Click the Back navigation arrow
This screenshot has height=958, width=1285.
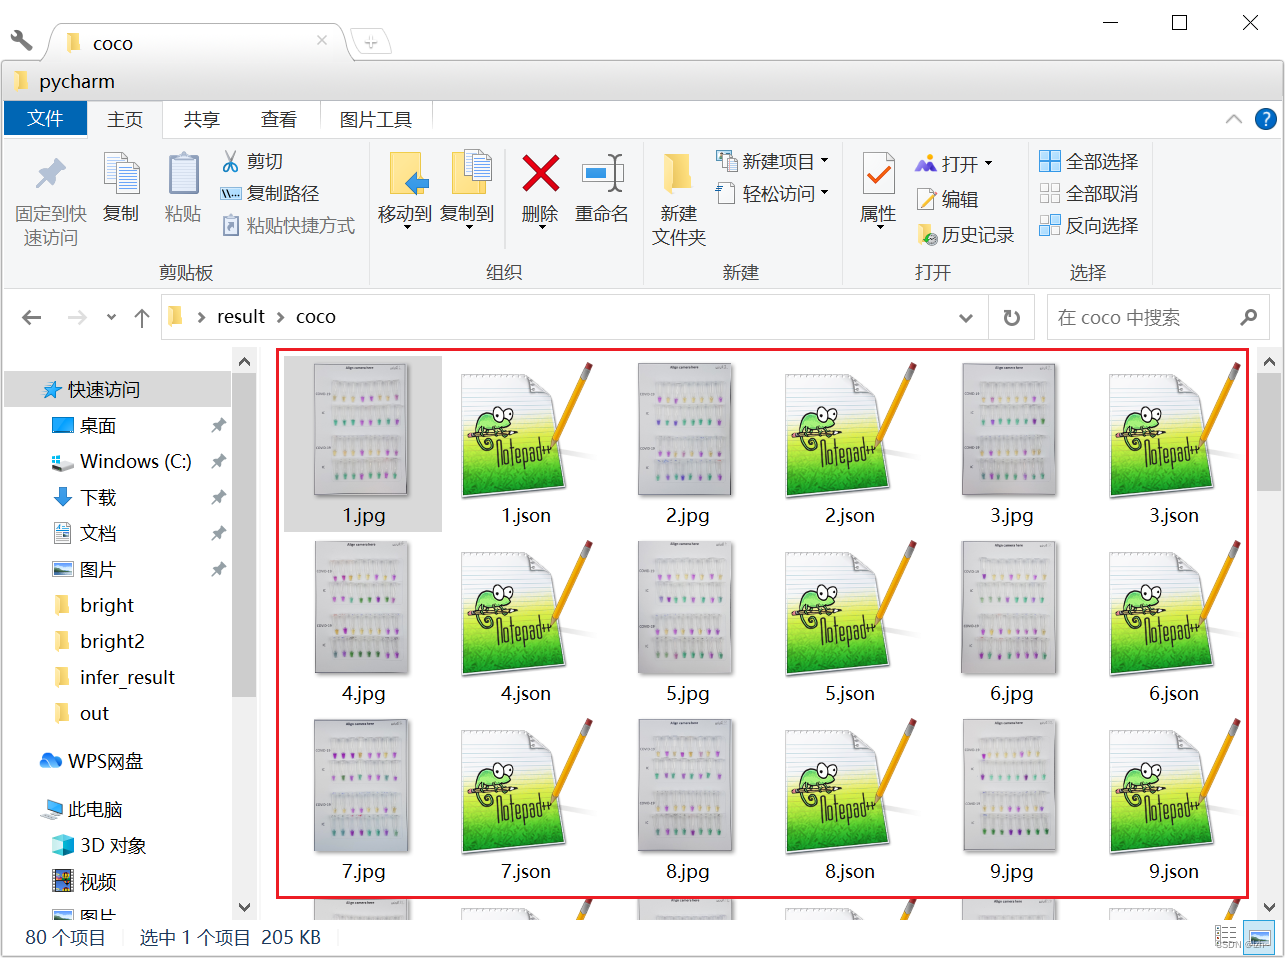pos(32,317)
